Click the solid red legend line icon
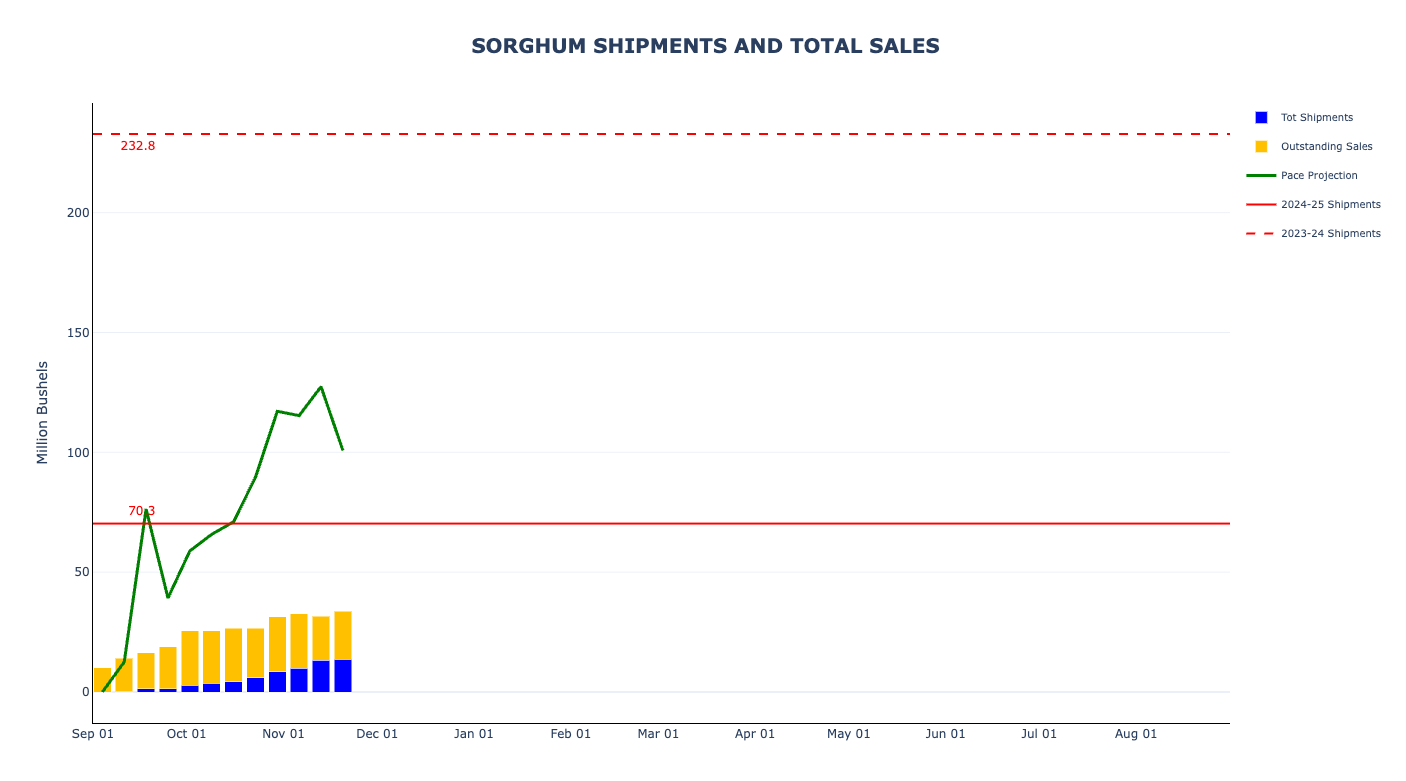The width and height of the screenshot is (1406, 781). click(x=1261, y=205)
